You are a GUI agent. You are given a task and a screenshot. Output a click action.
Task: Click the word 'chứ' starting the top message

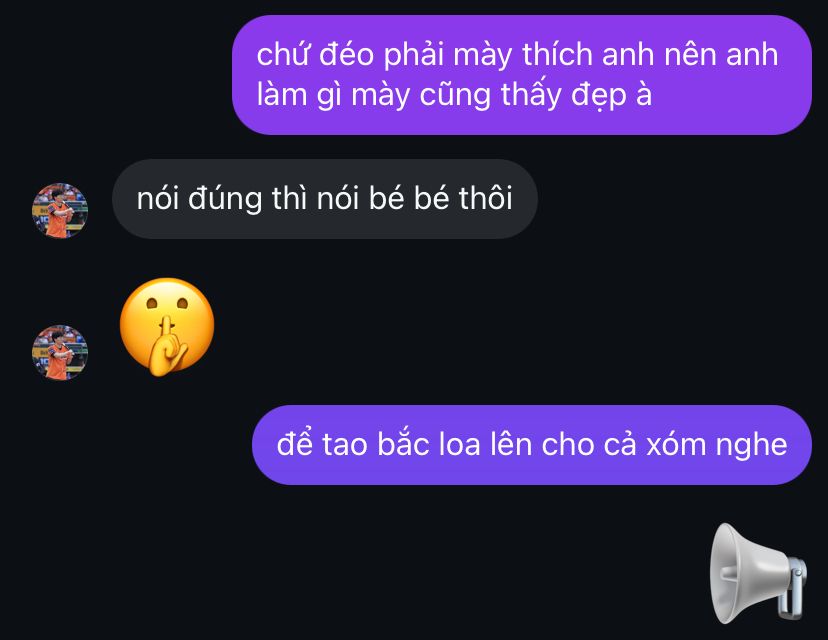point(283,54)
